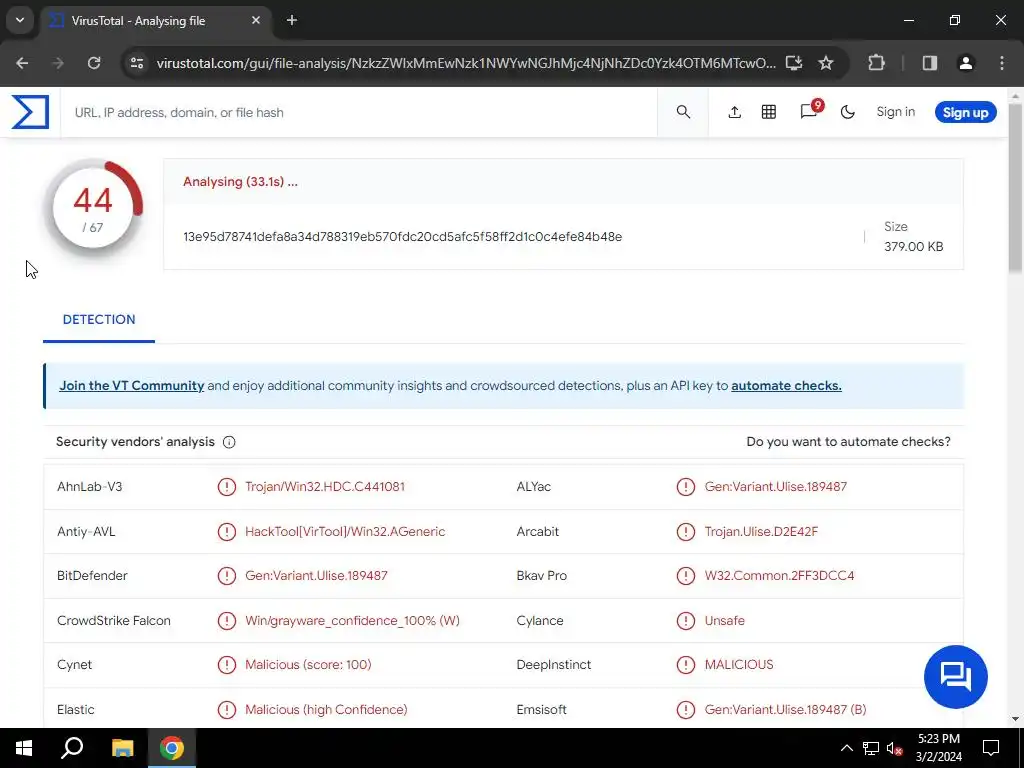This screenshot has height=768, width=1024.
Task: Click the Chrome taskbar icon
Action: click(x=172, y=748)
